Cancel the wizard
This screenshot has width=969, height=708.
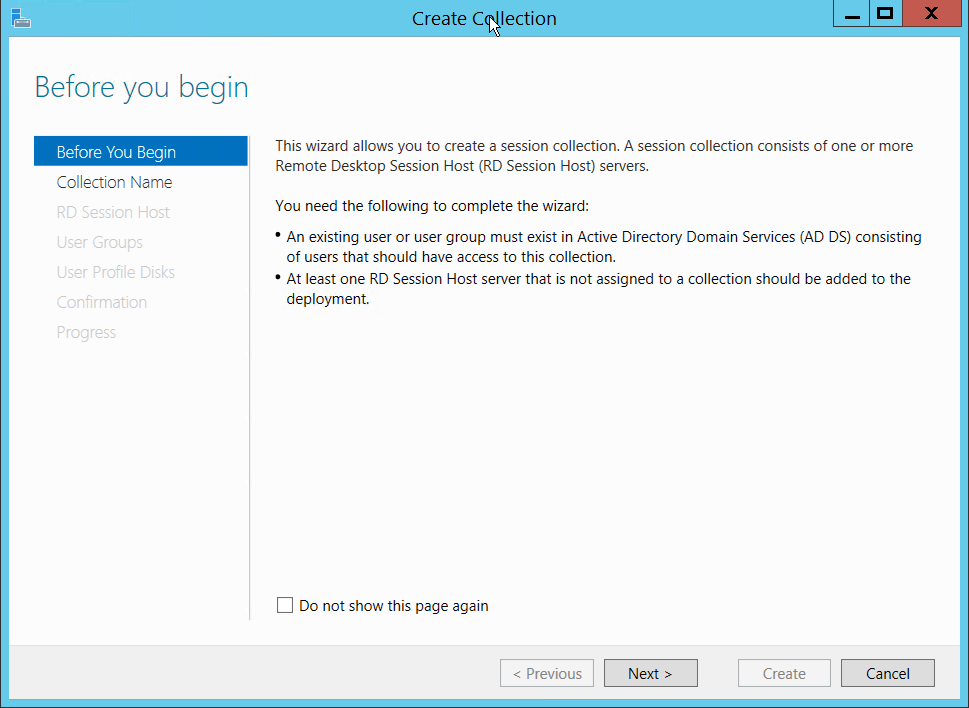click(887, 673)
